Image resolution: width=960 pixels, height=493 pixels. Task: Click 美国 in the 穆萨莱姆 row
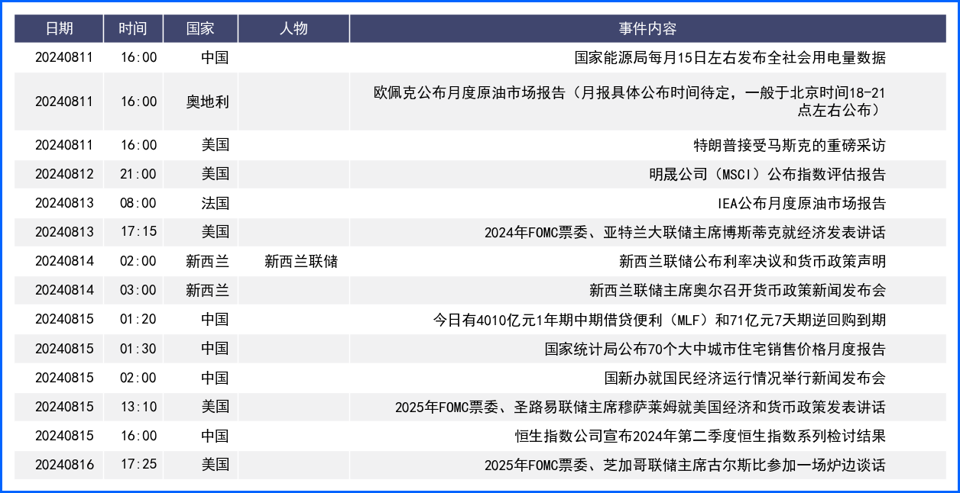(215, 407)
